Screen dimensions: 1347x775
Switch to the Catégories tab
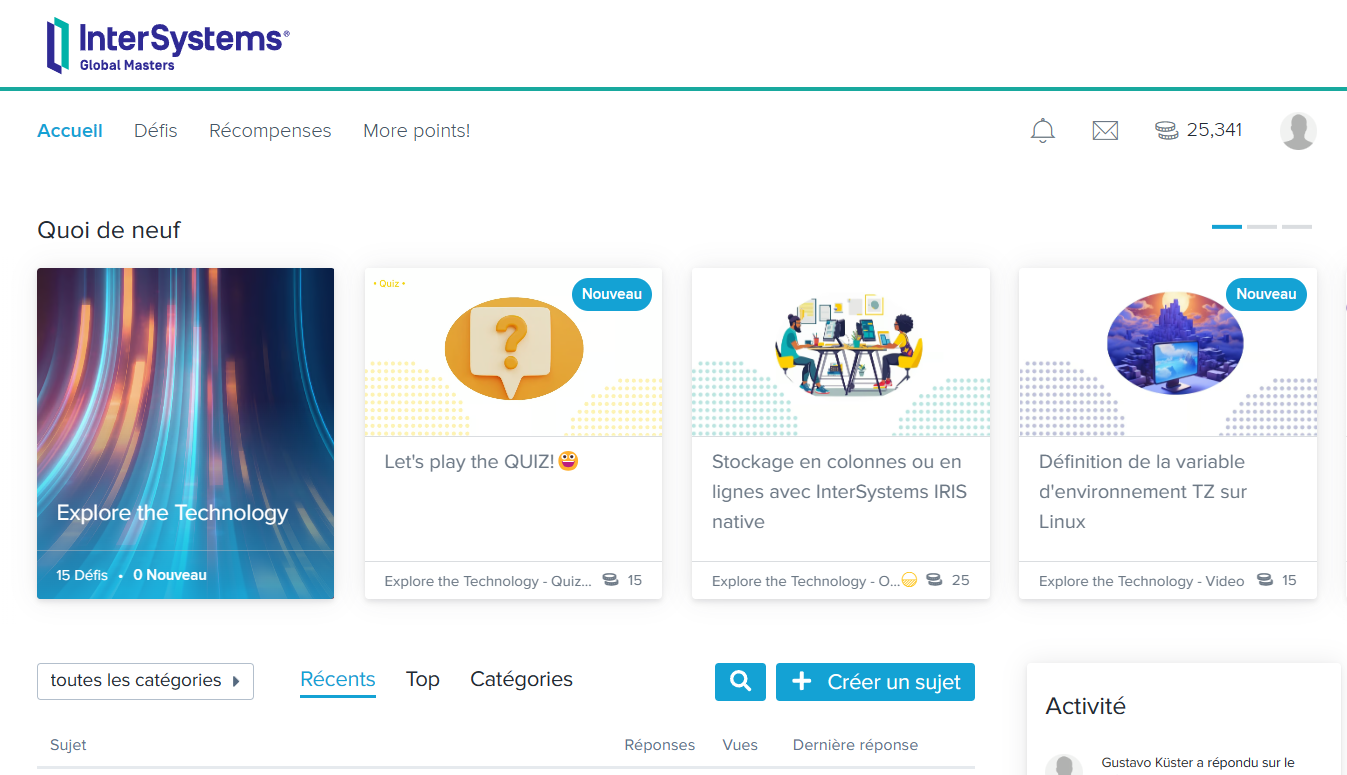(521, 679)
